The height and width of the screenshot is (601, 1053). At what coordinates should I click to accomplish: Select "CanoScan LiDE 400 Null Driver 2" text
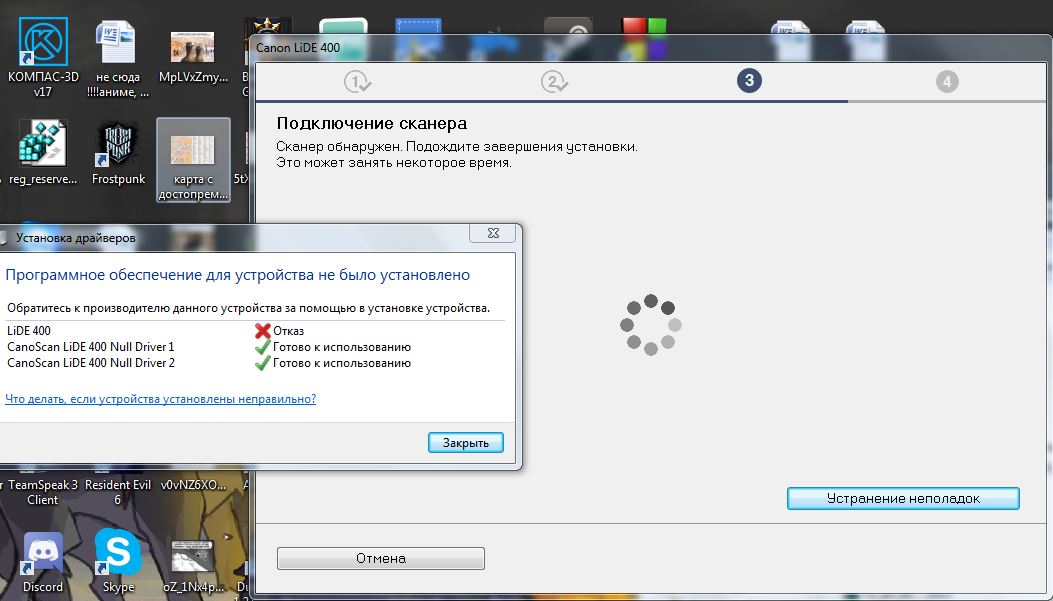pos(91,363)
